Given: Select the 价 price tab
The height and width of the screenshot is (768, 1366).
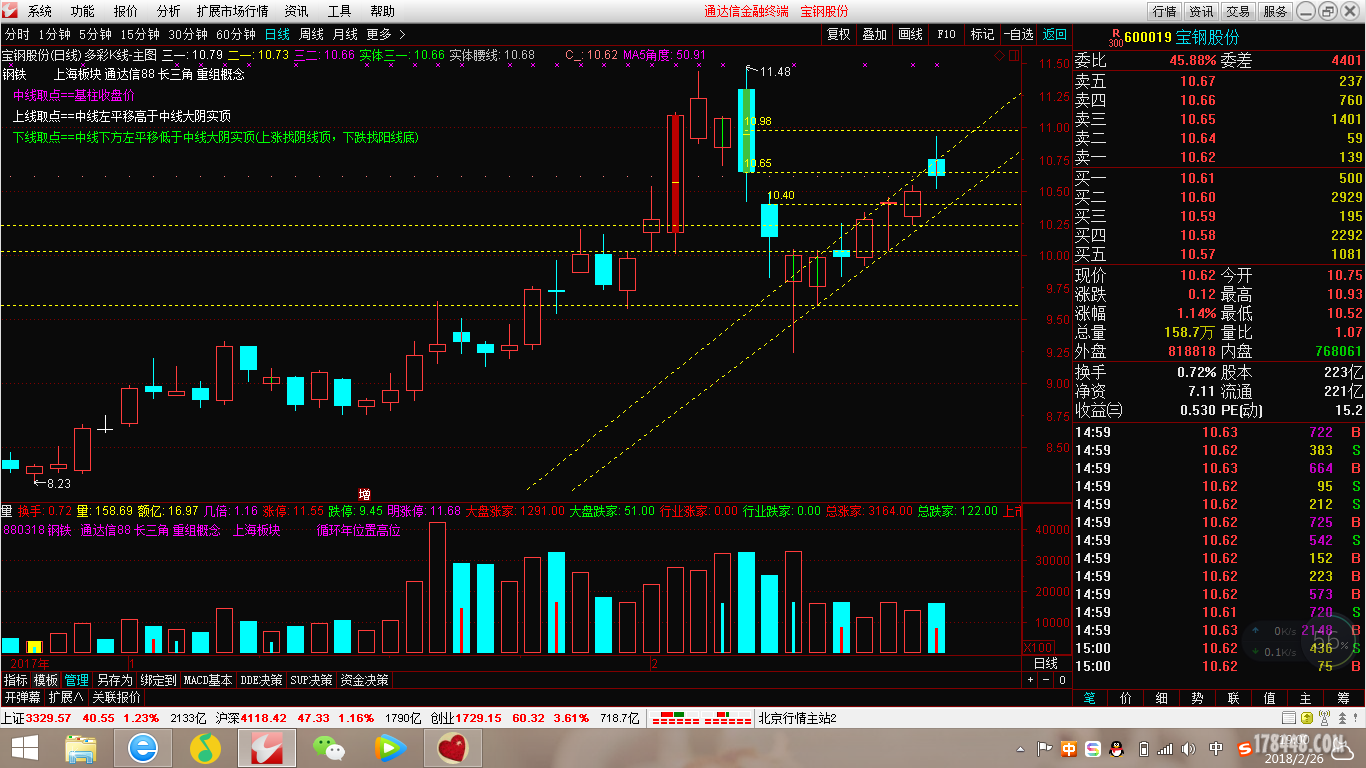Looking at the screenshot, I should 1126,698.
